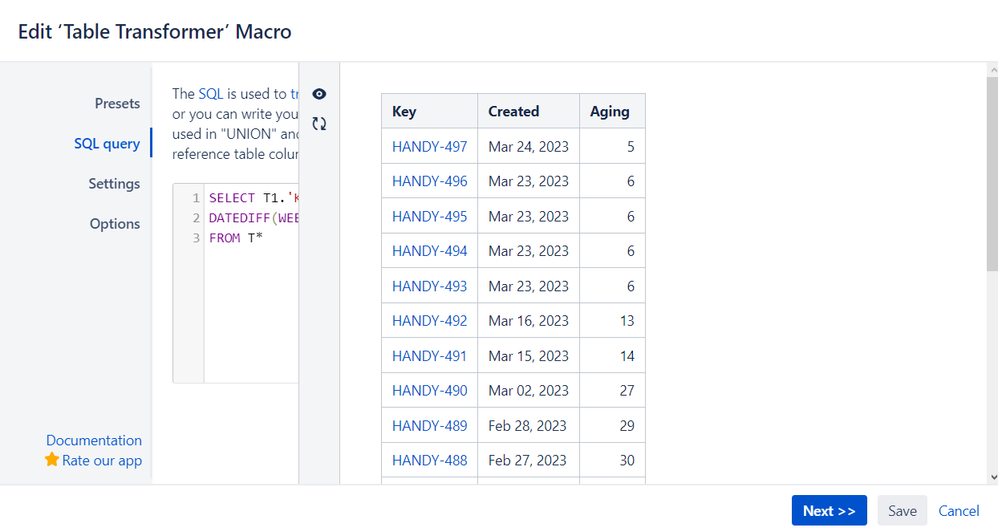Viewport: 998px width, 532px height.
Task: Cancel the macro editing dialog
Action: coord(958,510)
